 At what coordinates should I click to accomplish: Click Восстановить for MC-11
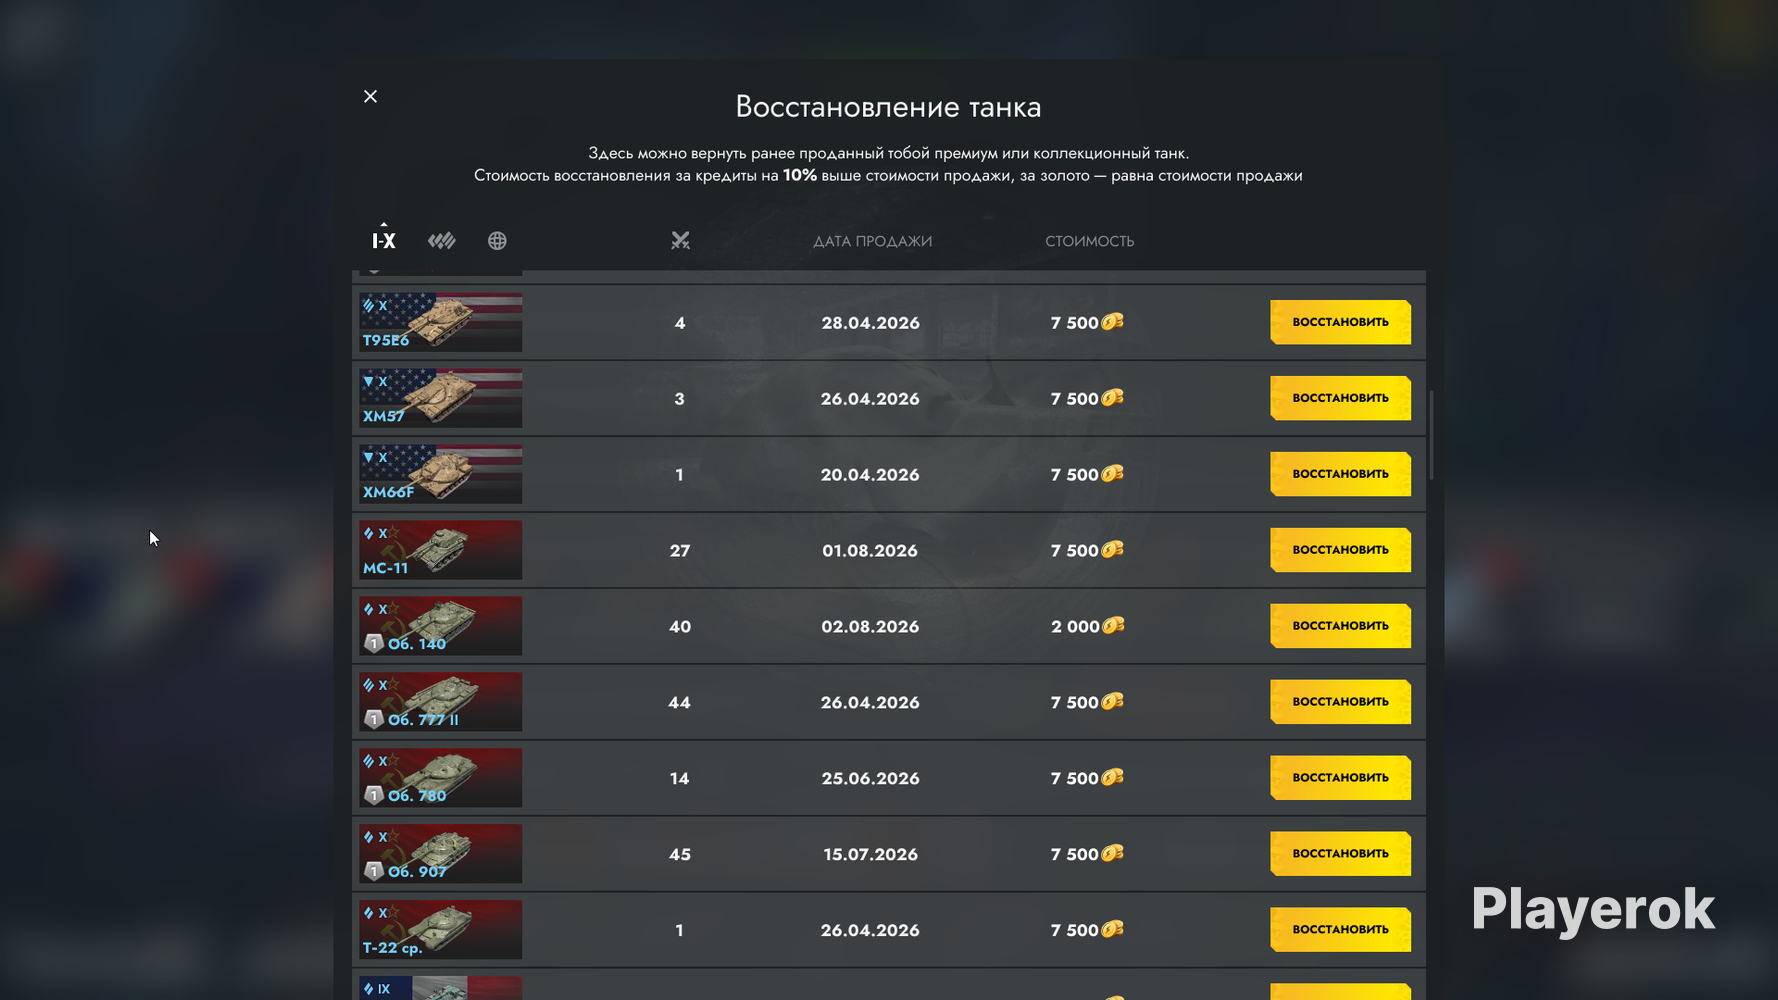coord(1340,550)
